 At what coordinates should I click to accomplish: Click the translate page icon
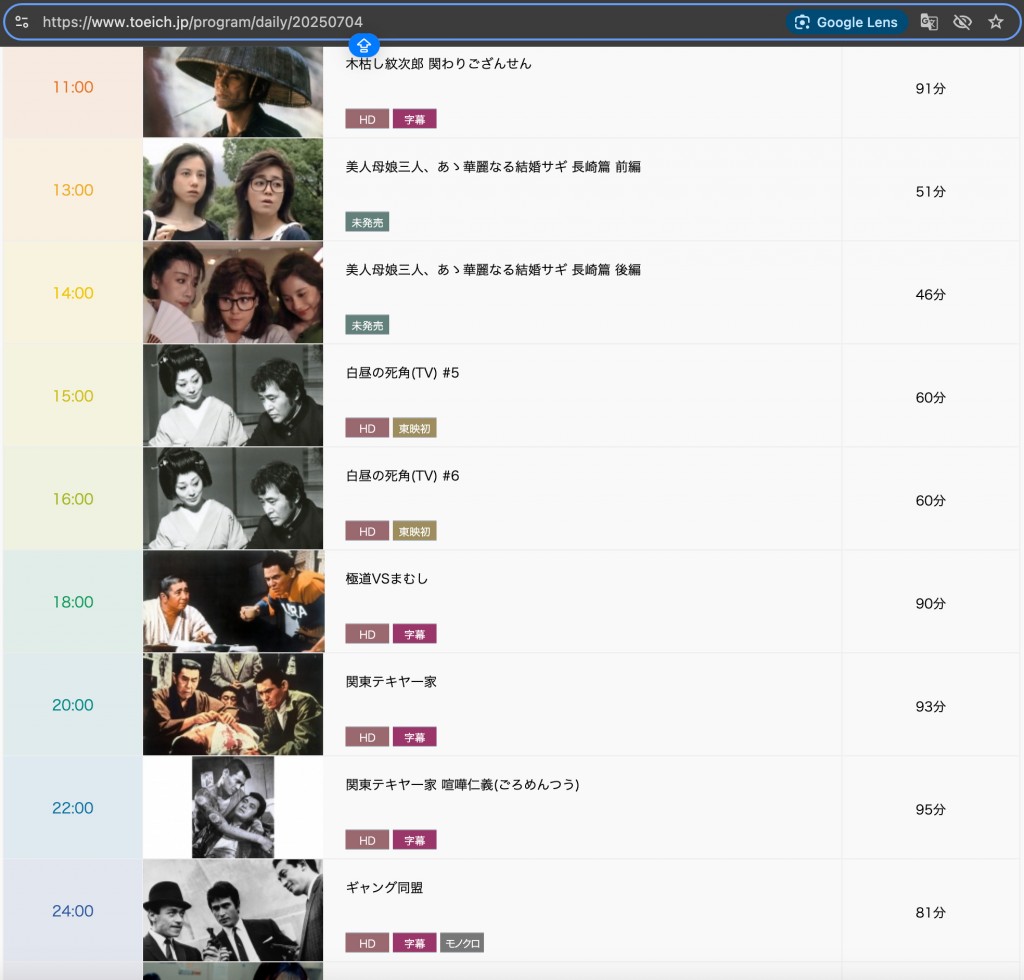tap(929, 22)
